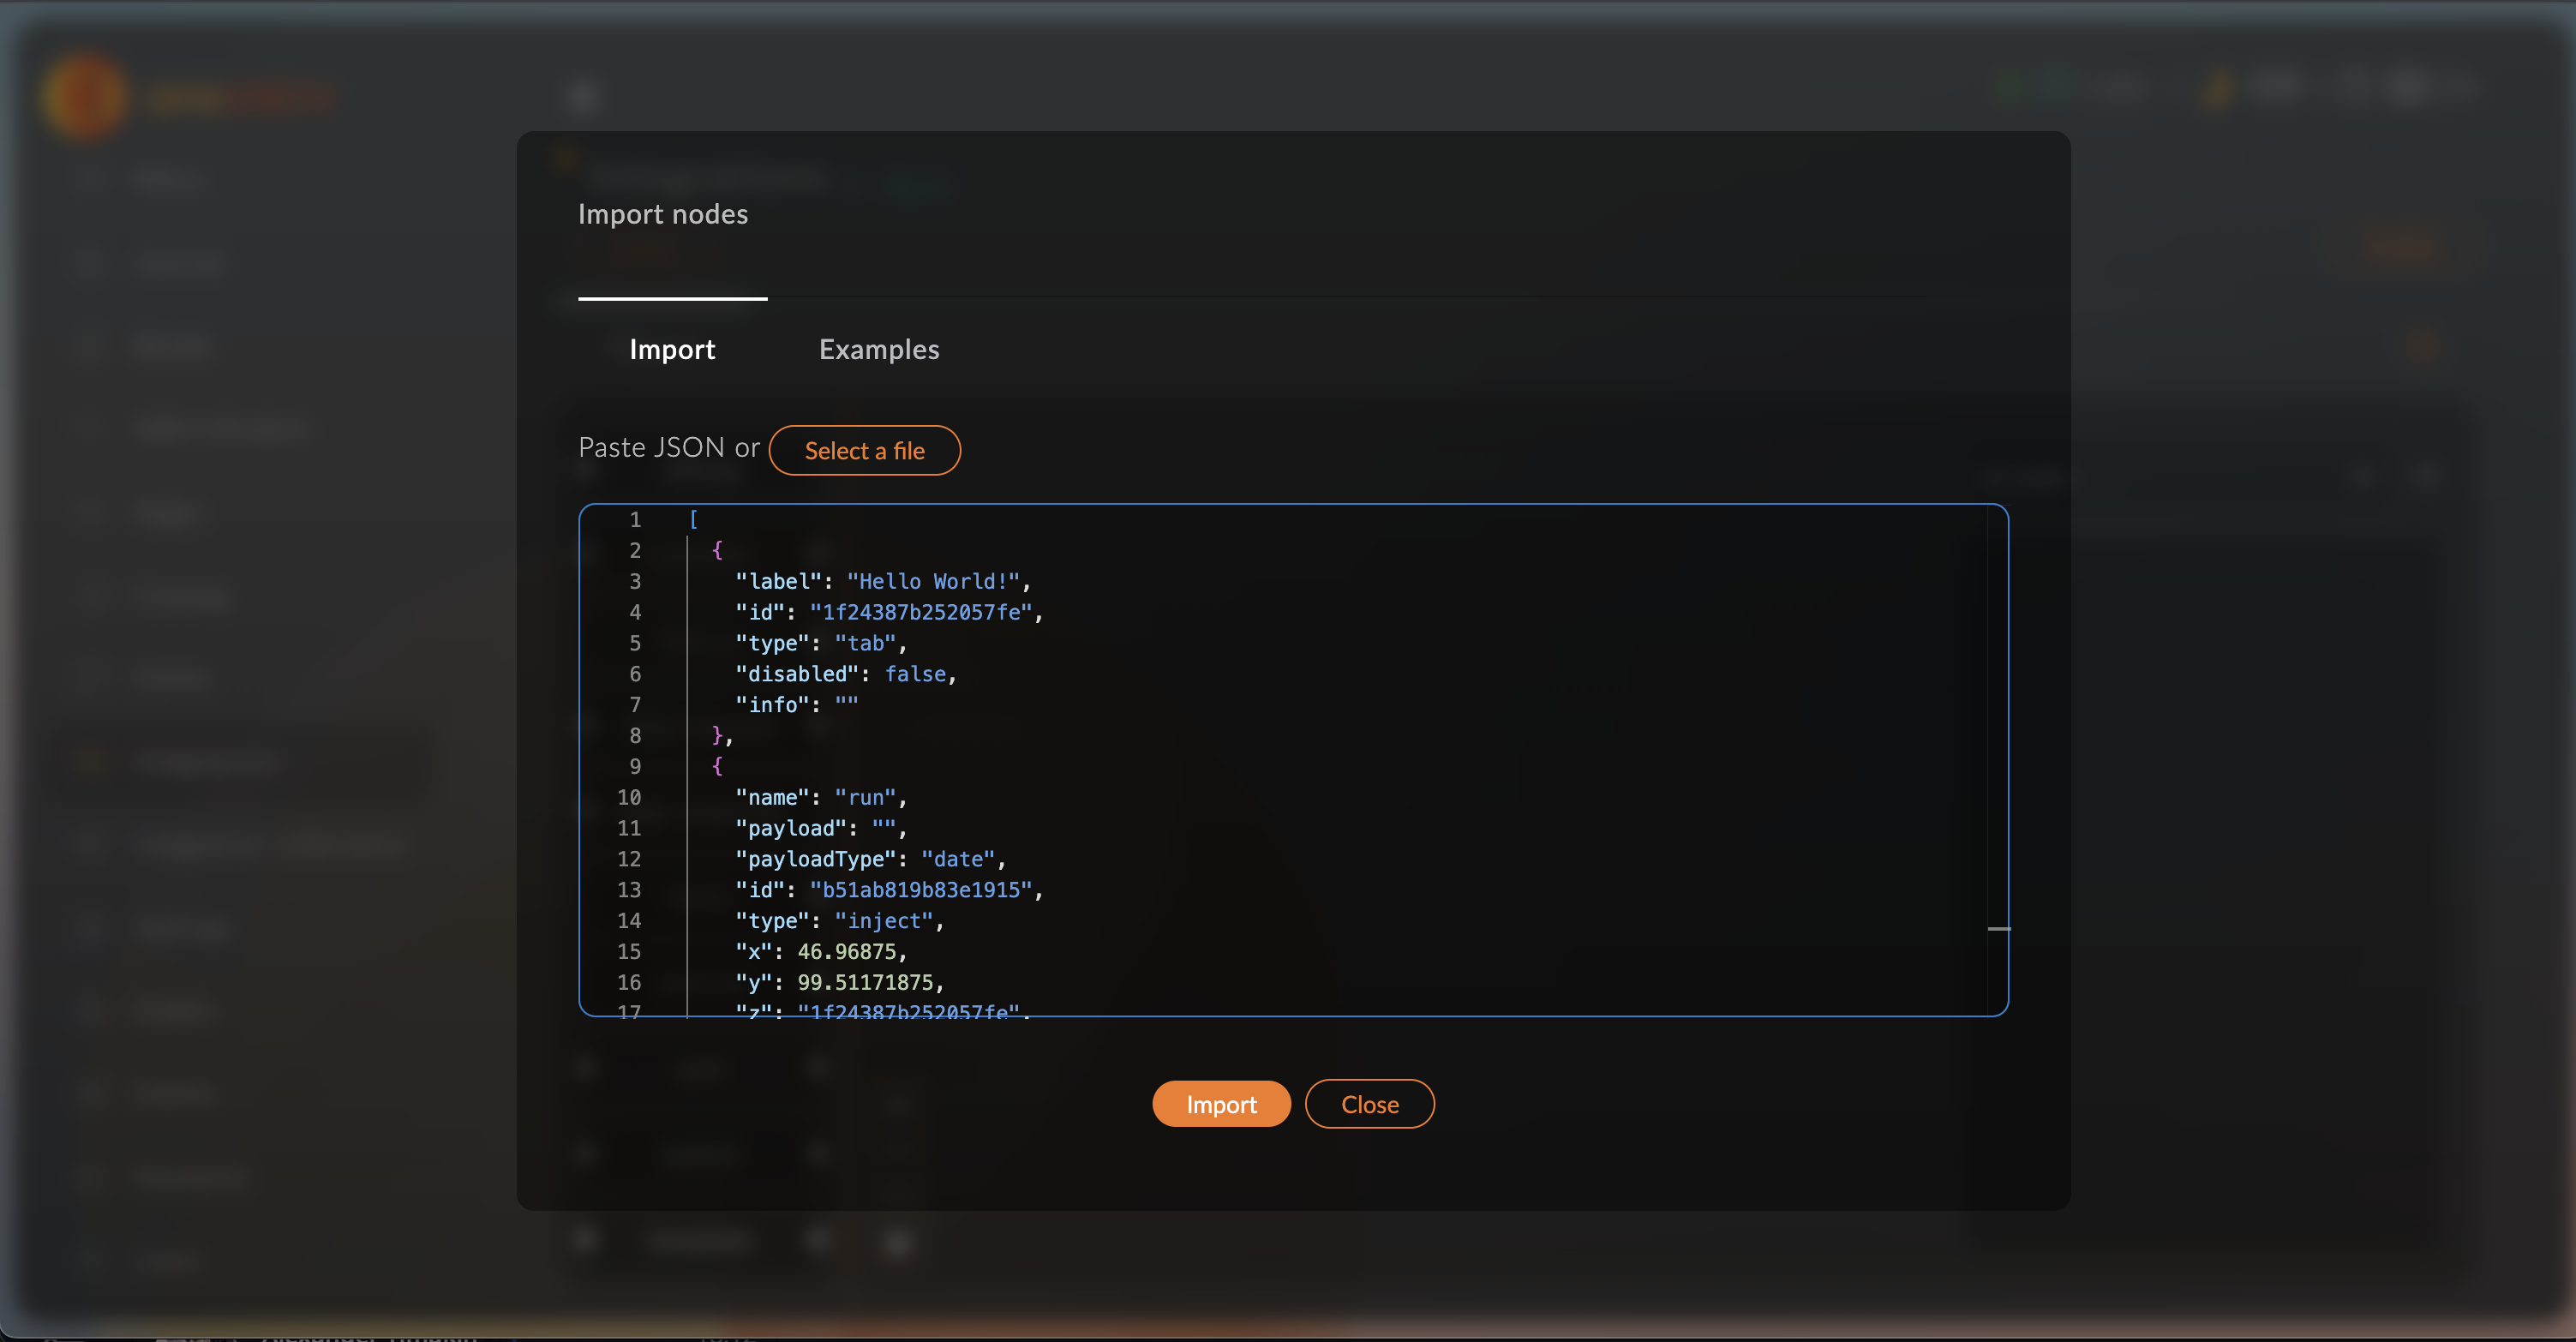Click the opening bracket on line 1
Viewport: 2576px width, 1342px height.
pyautogui.click(x=693, y=519)
